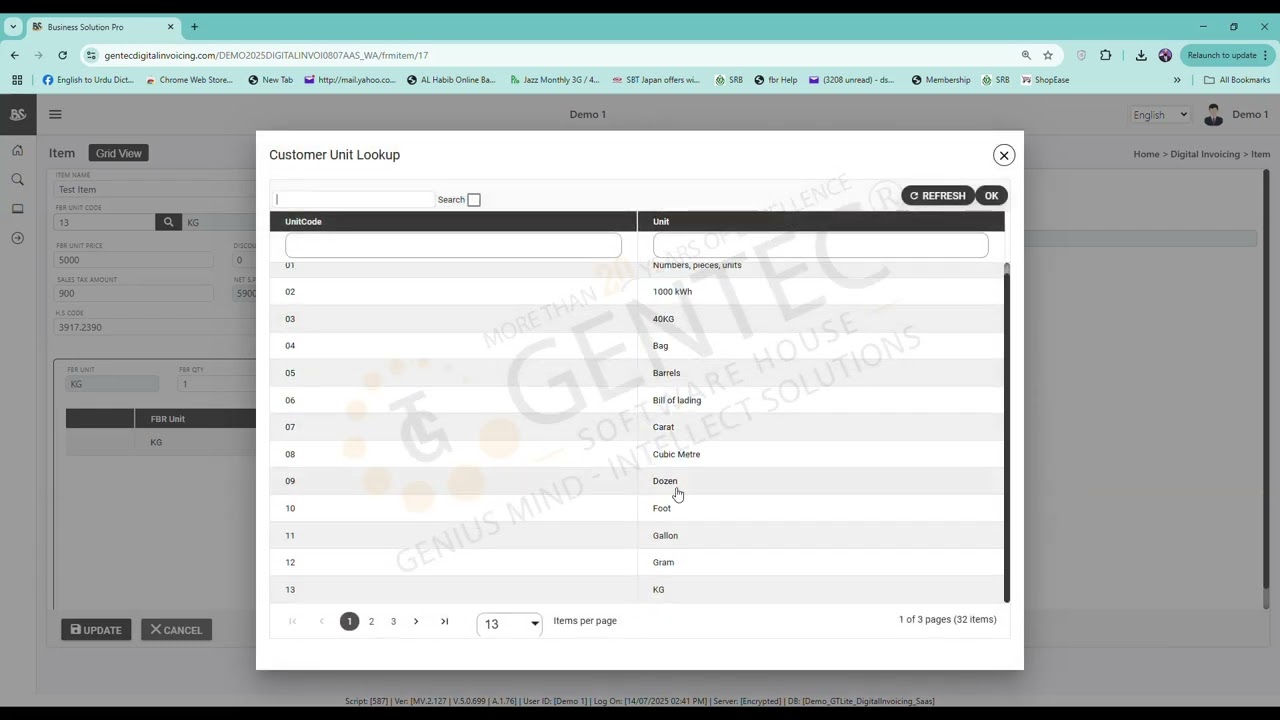This screenshot has width=1280, height=720.
Task: Confirm selection with OK button
Action: pos(991,196)
